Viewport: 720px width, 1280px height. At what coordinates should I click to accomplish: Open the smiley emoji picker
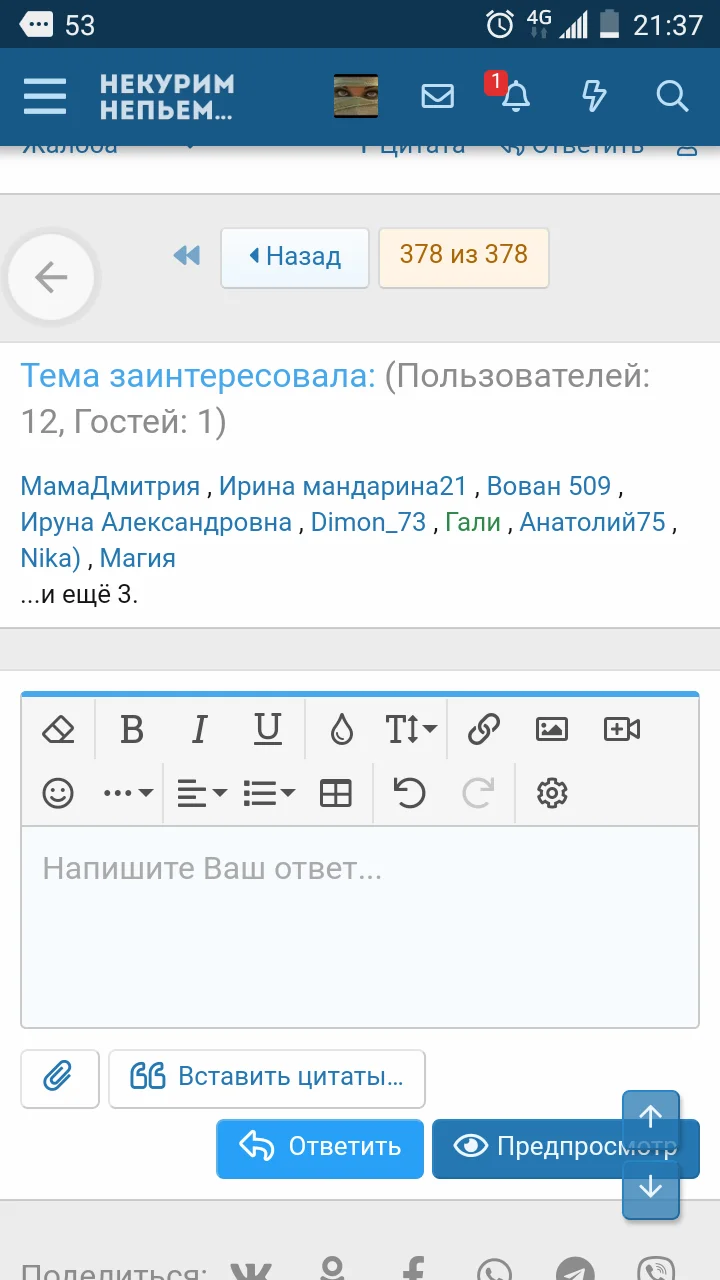(59, 794)
